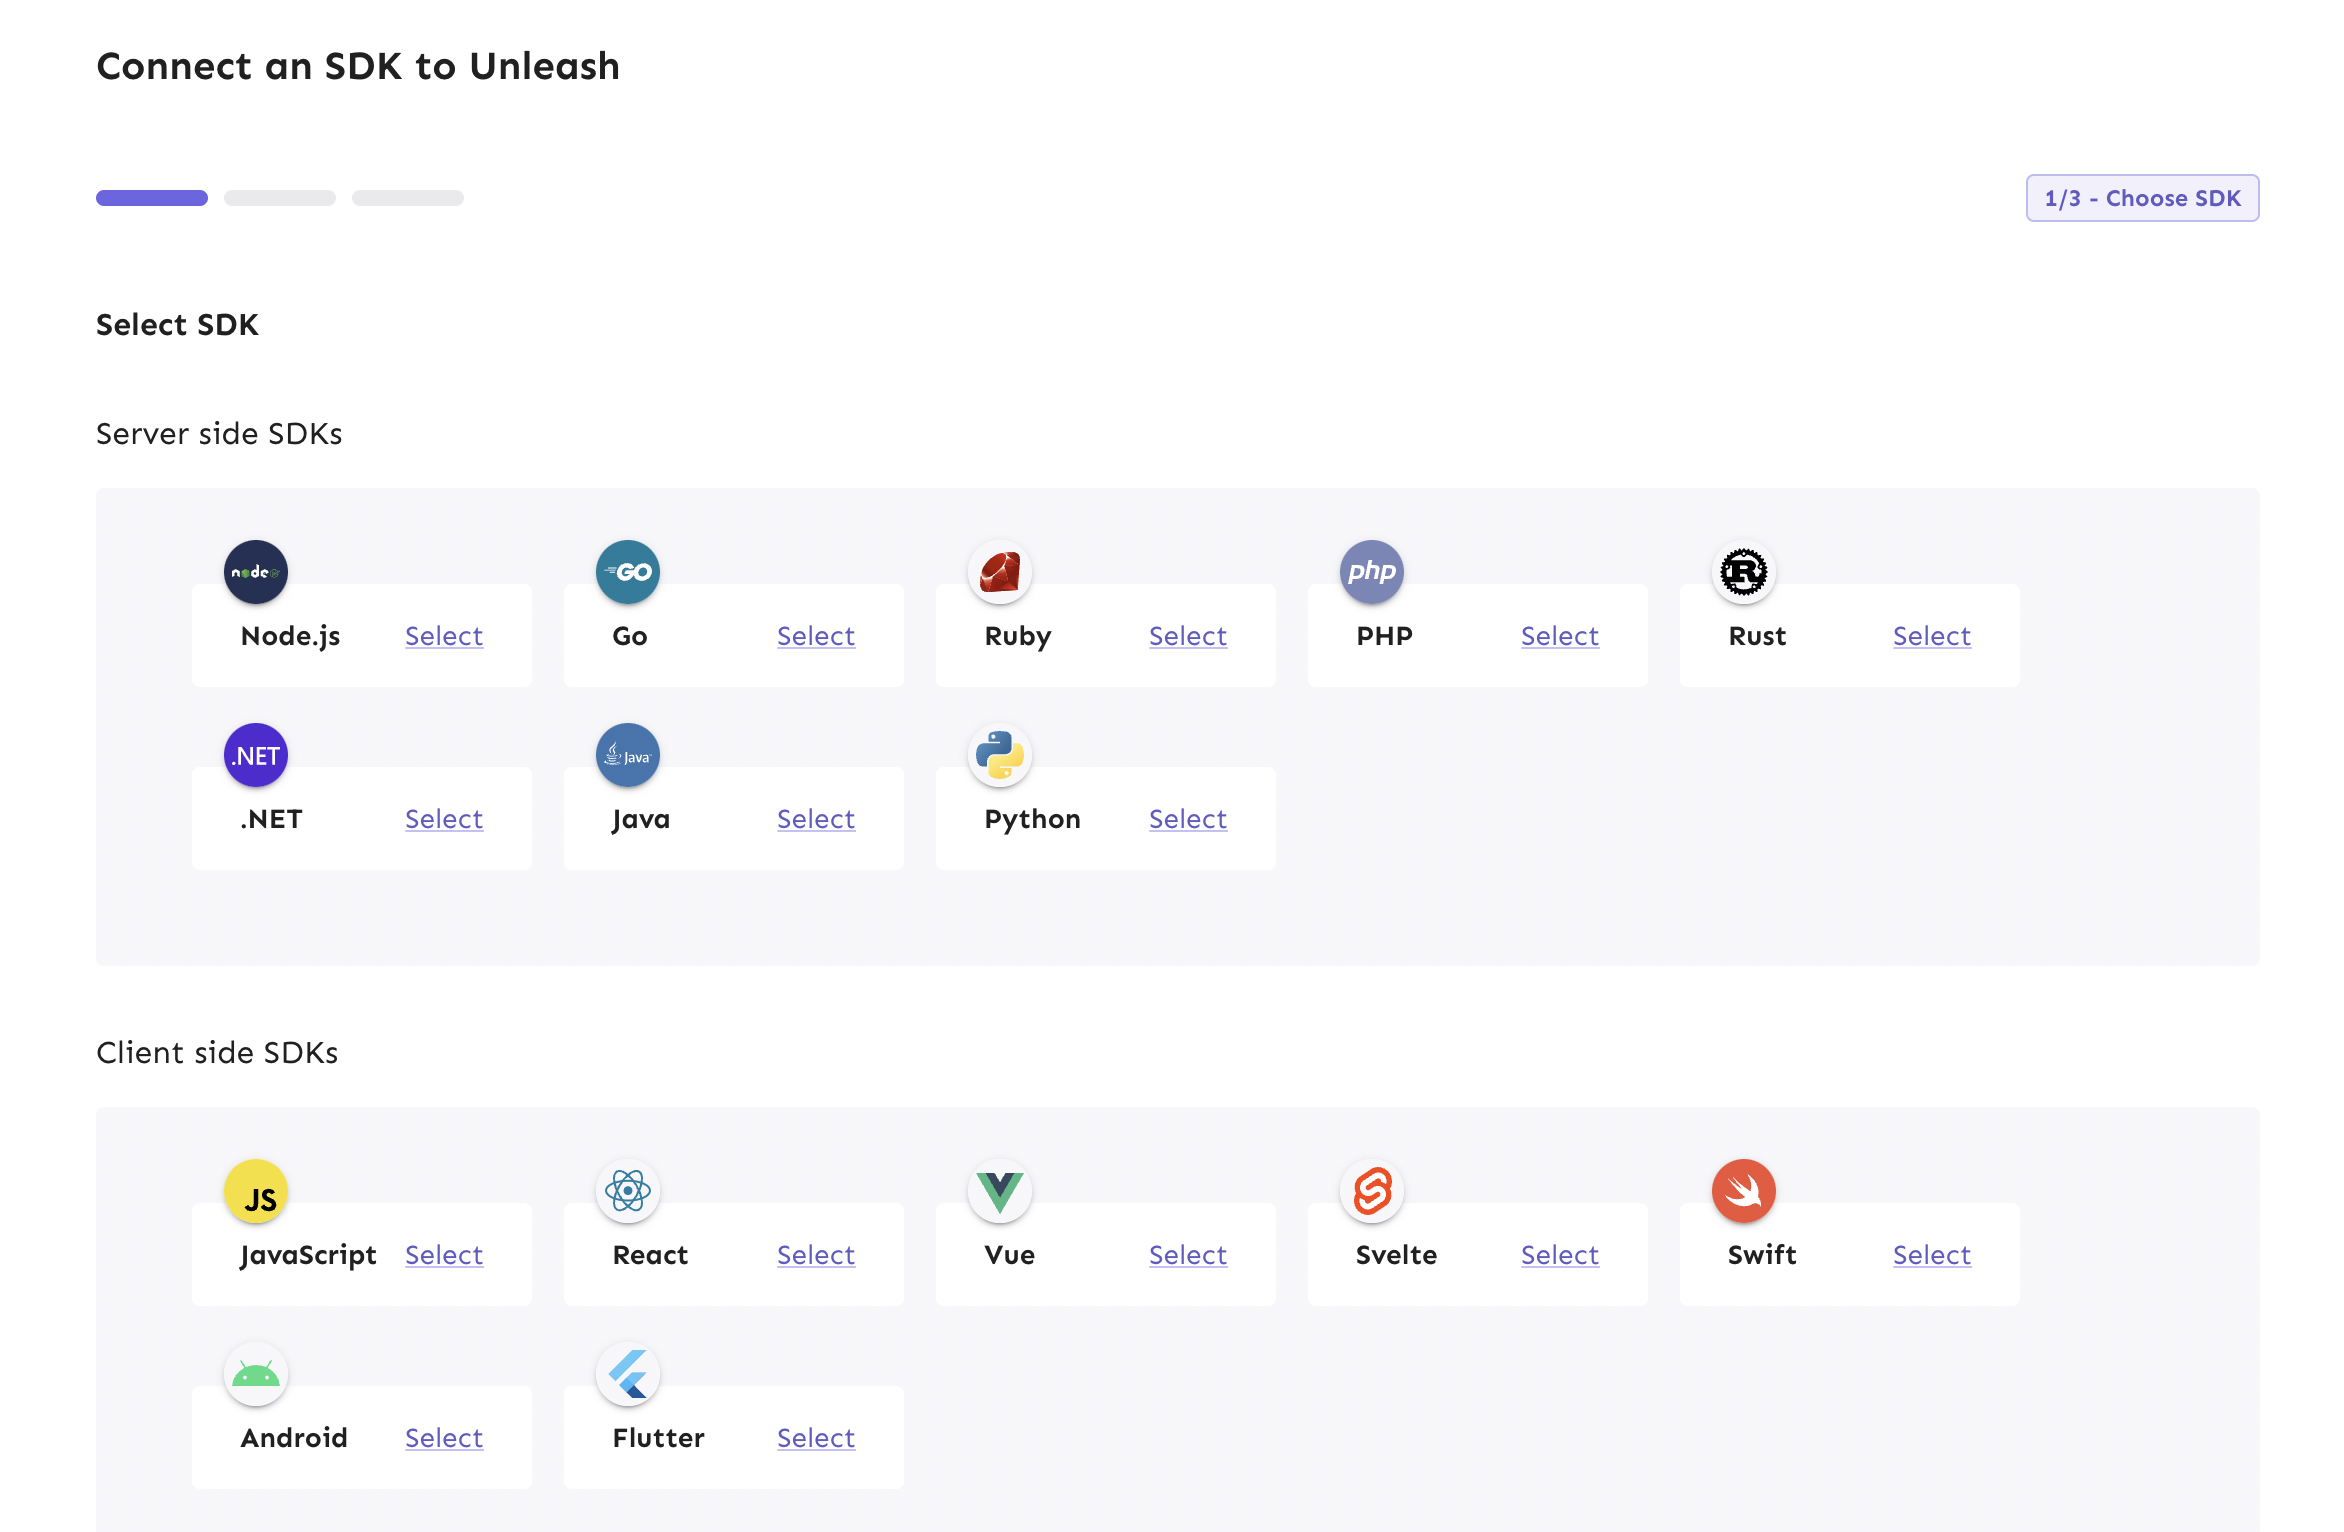Image resolution: width=2344 pixels, height=1532 pixels.
Task: Click the 1/3 - Choose SDK badge
Action: tap(2142, 198)
